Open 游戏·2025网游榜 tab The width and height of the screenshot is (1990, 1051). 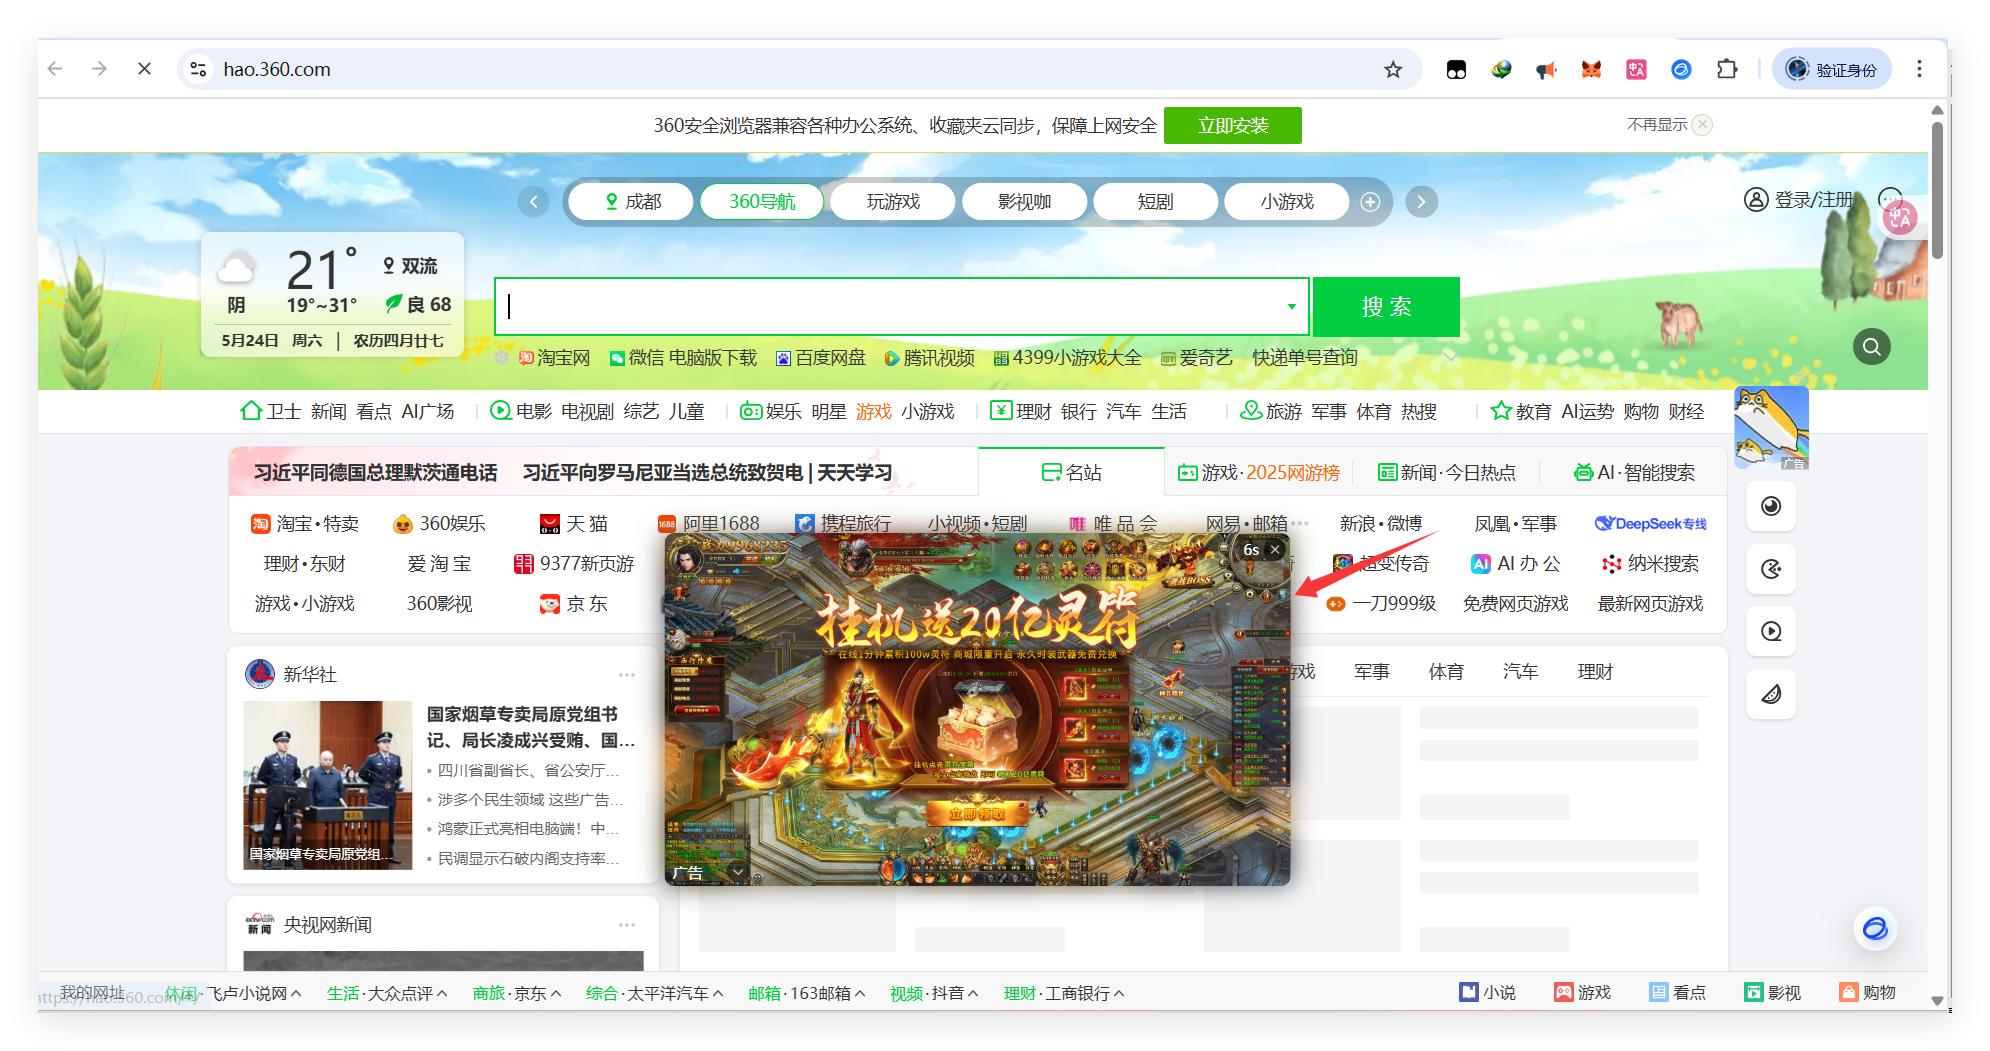[x=1259, y=472]
